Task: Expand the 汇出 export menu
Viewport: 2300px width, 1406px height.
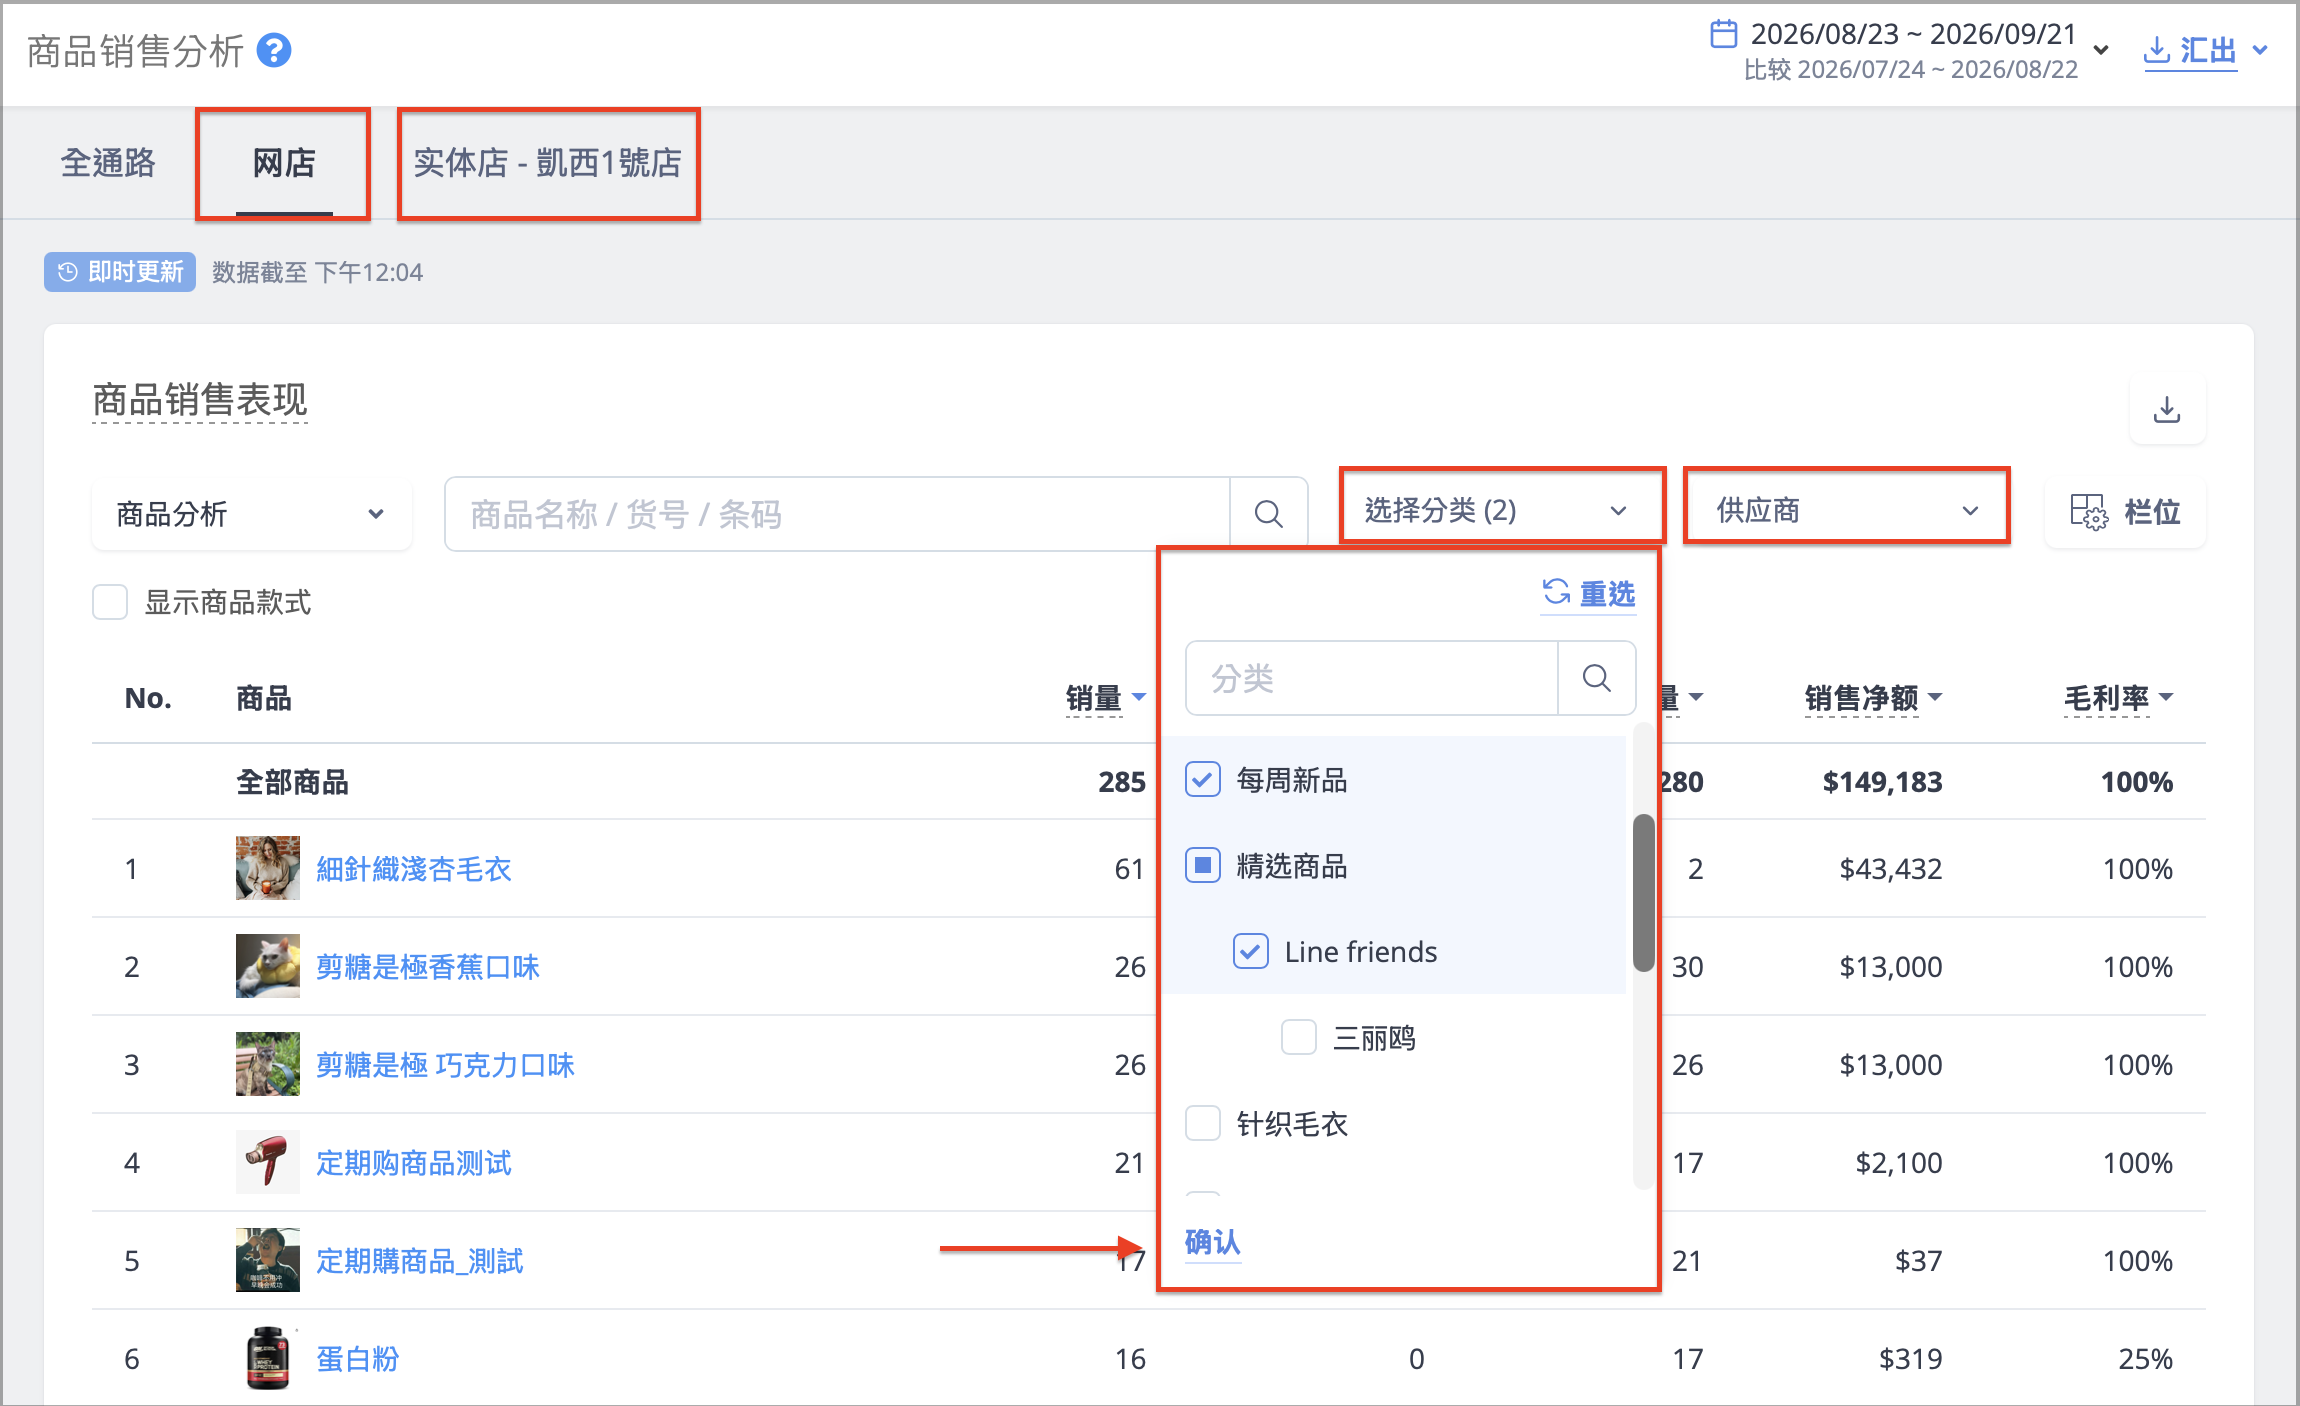Action: tap(2260, 50)
